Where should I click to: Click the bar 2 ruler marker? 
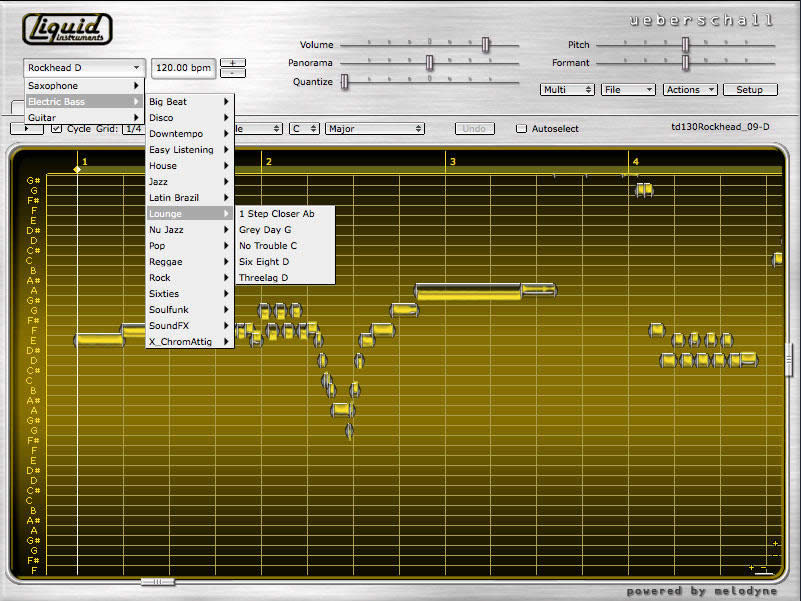pyautogui.click(x=269, y=161)
